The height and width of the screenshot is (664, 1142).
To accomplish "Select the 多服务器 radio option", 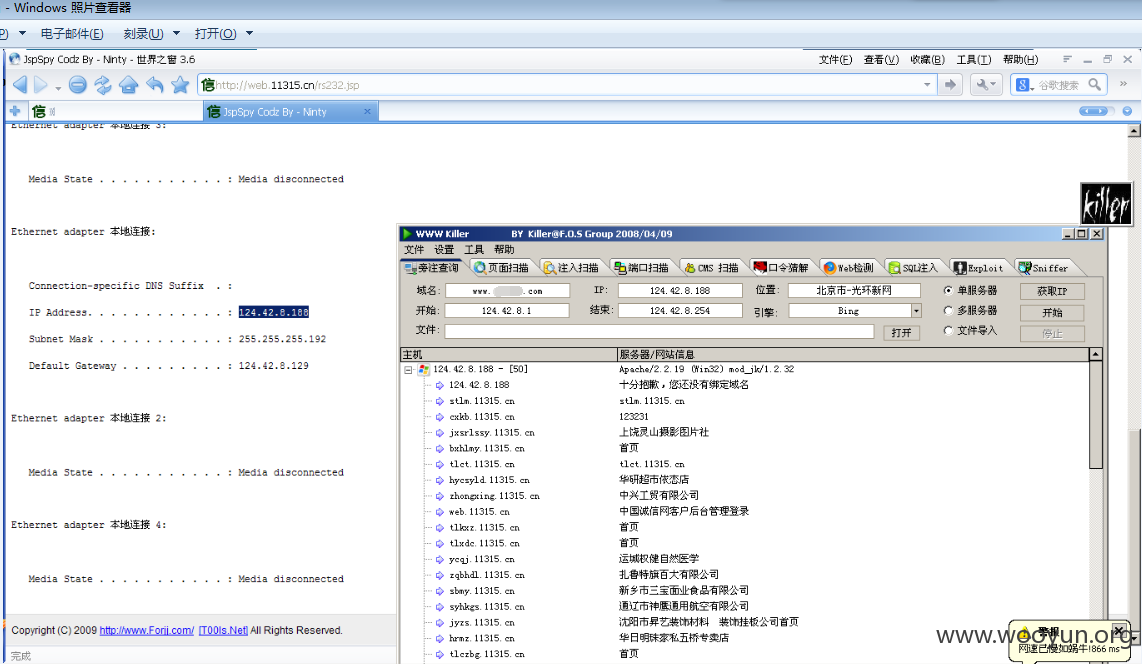I will click(970, 311).
